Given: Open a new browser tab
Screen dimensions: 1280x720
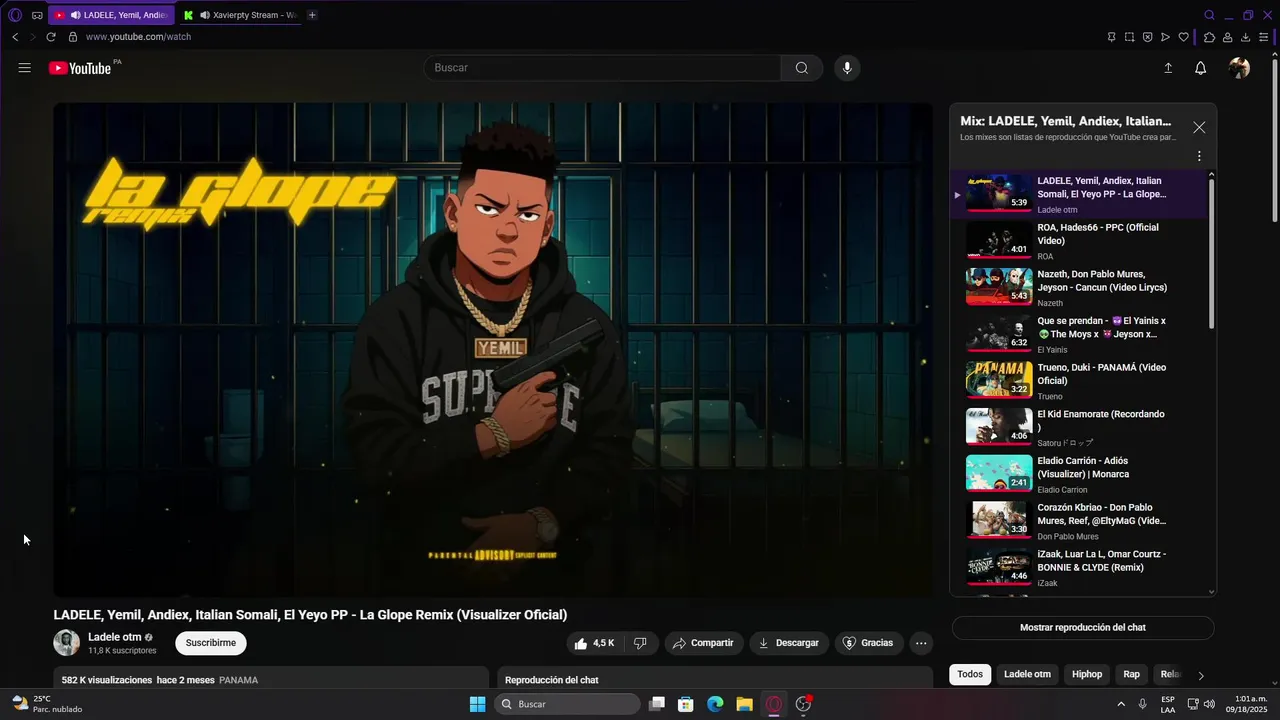Looking at the screenshot, I should point(312,15).
